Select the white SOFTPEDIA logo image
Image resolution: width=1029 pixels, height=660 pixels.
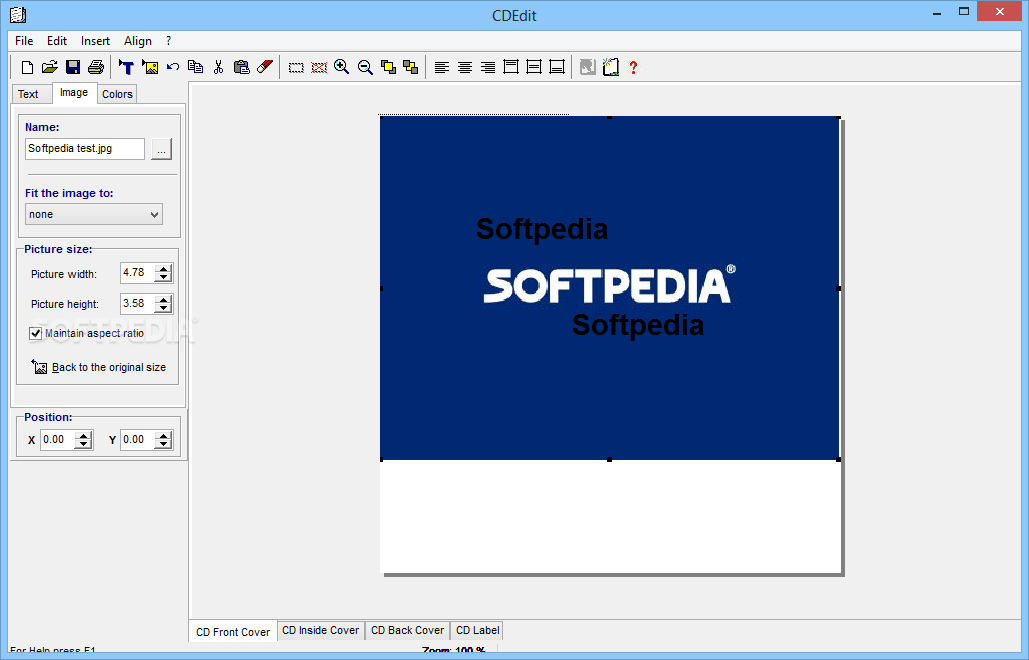pos(610,285)
